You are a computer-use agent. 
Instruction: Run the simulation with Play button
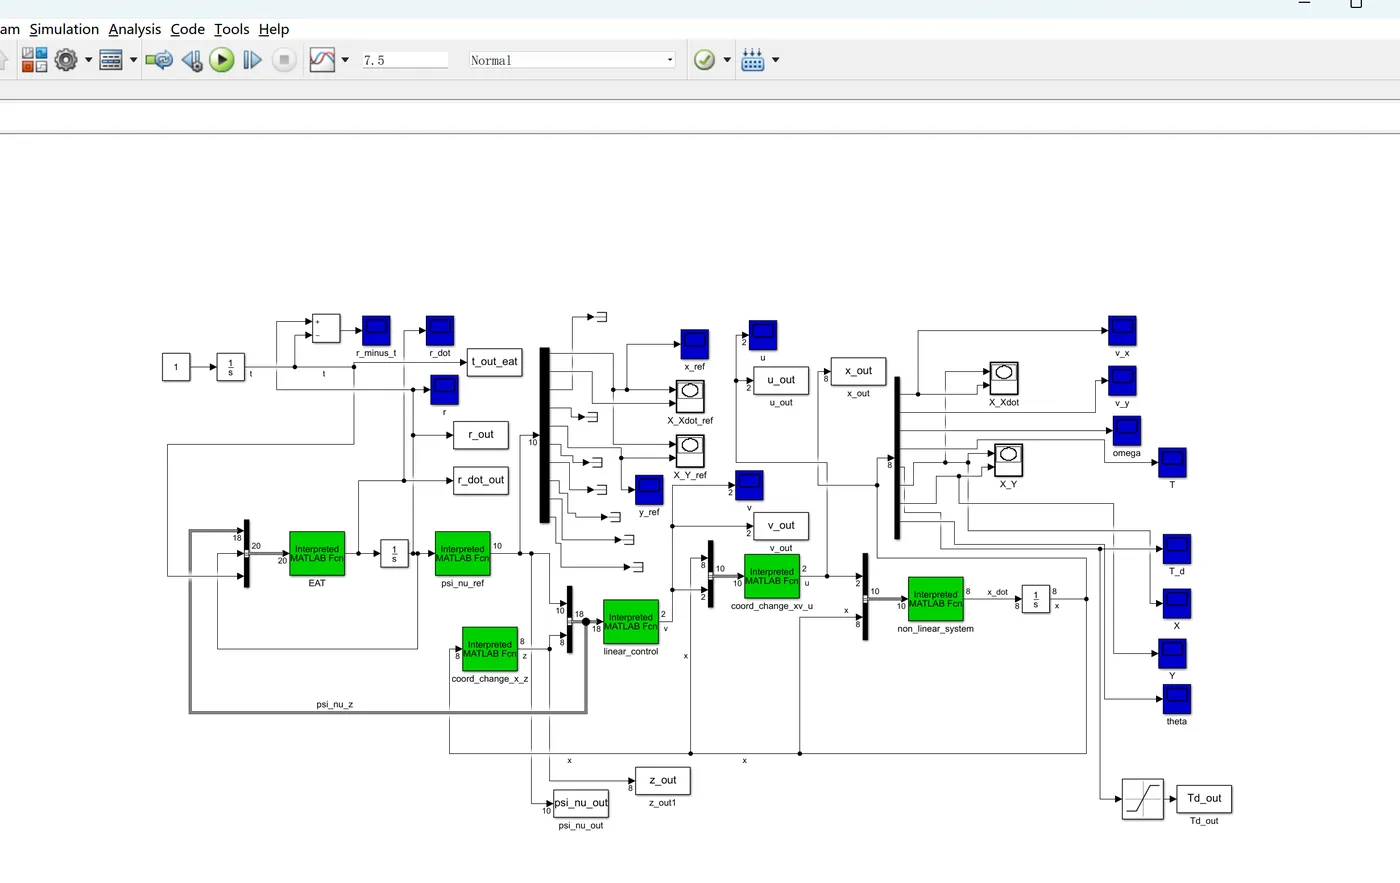pos(222,60)
